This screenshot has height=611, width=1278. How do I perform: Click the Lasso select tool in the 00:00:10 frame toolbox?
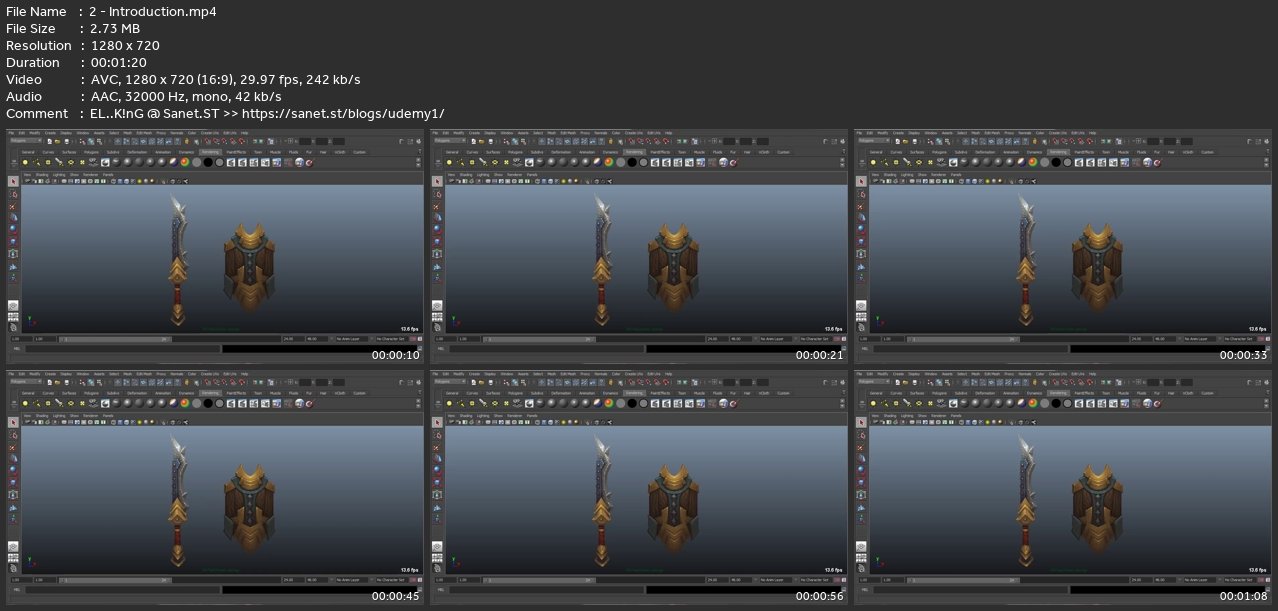[x=13, y=193]
